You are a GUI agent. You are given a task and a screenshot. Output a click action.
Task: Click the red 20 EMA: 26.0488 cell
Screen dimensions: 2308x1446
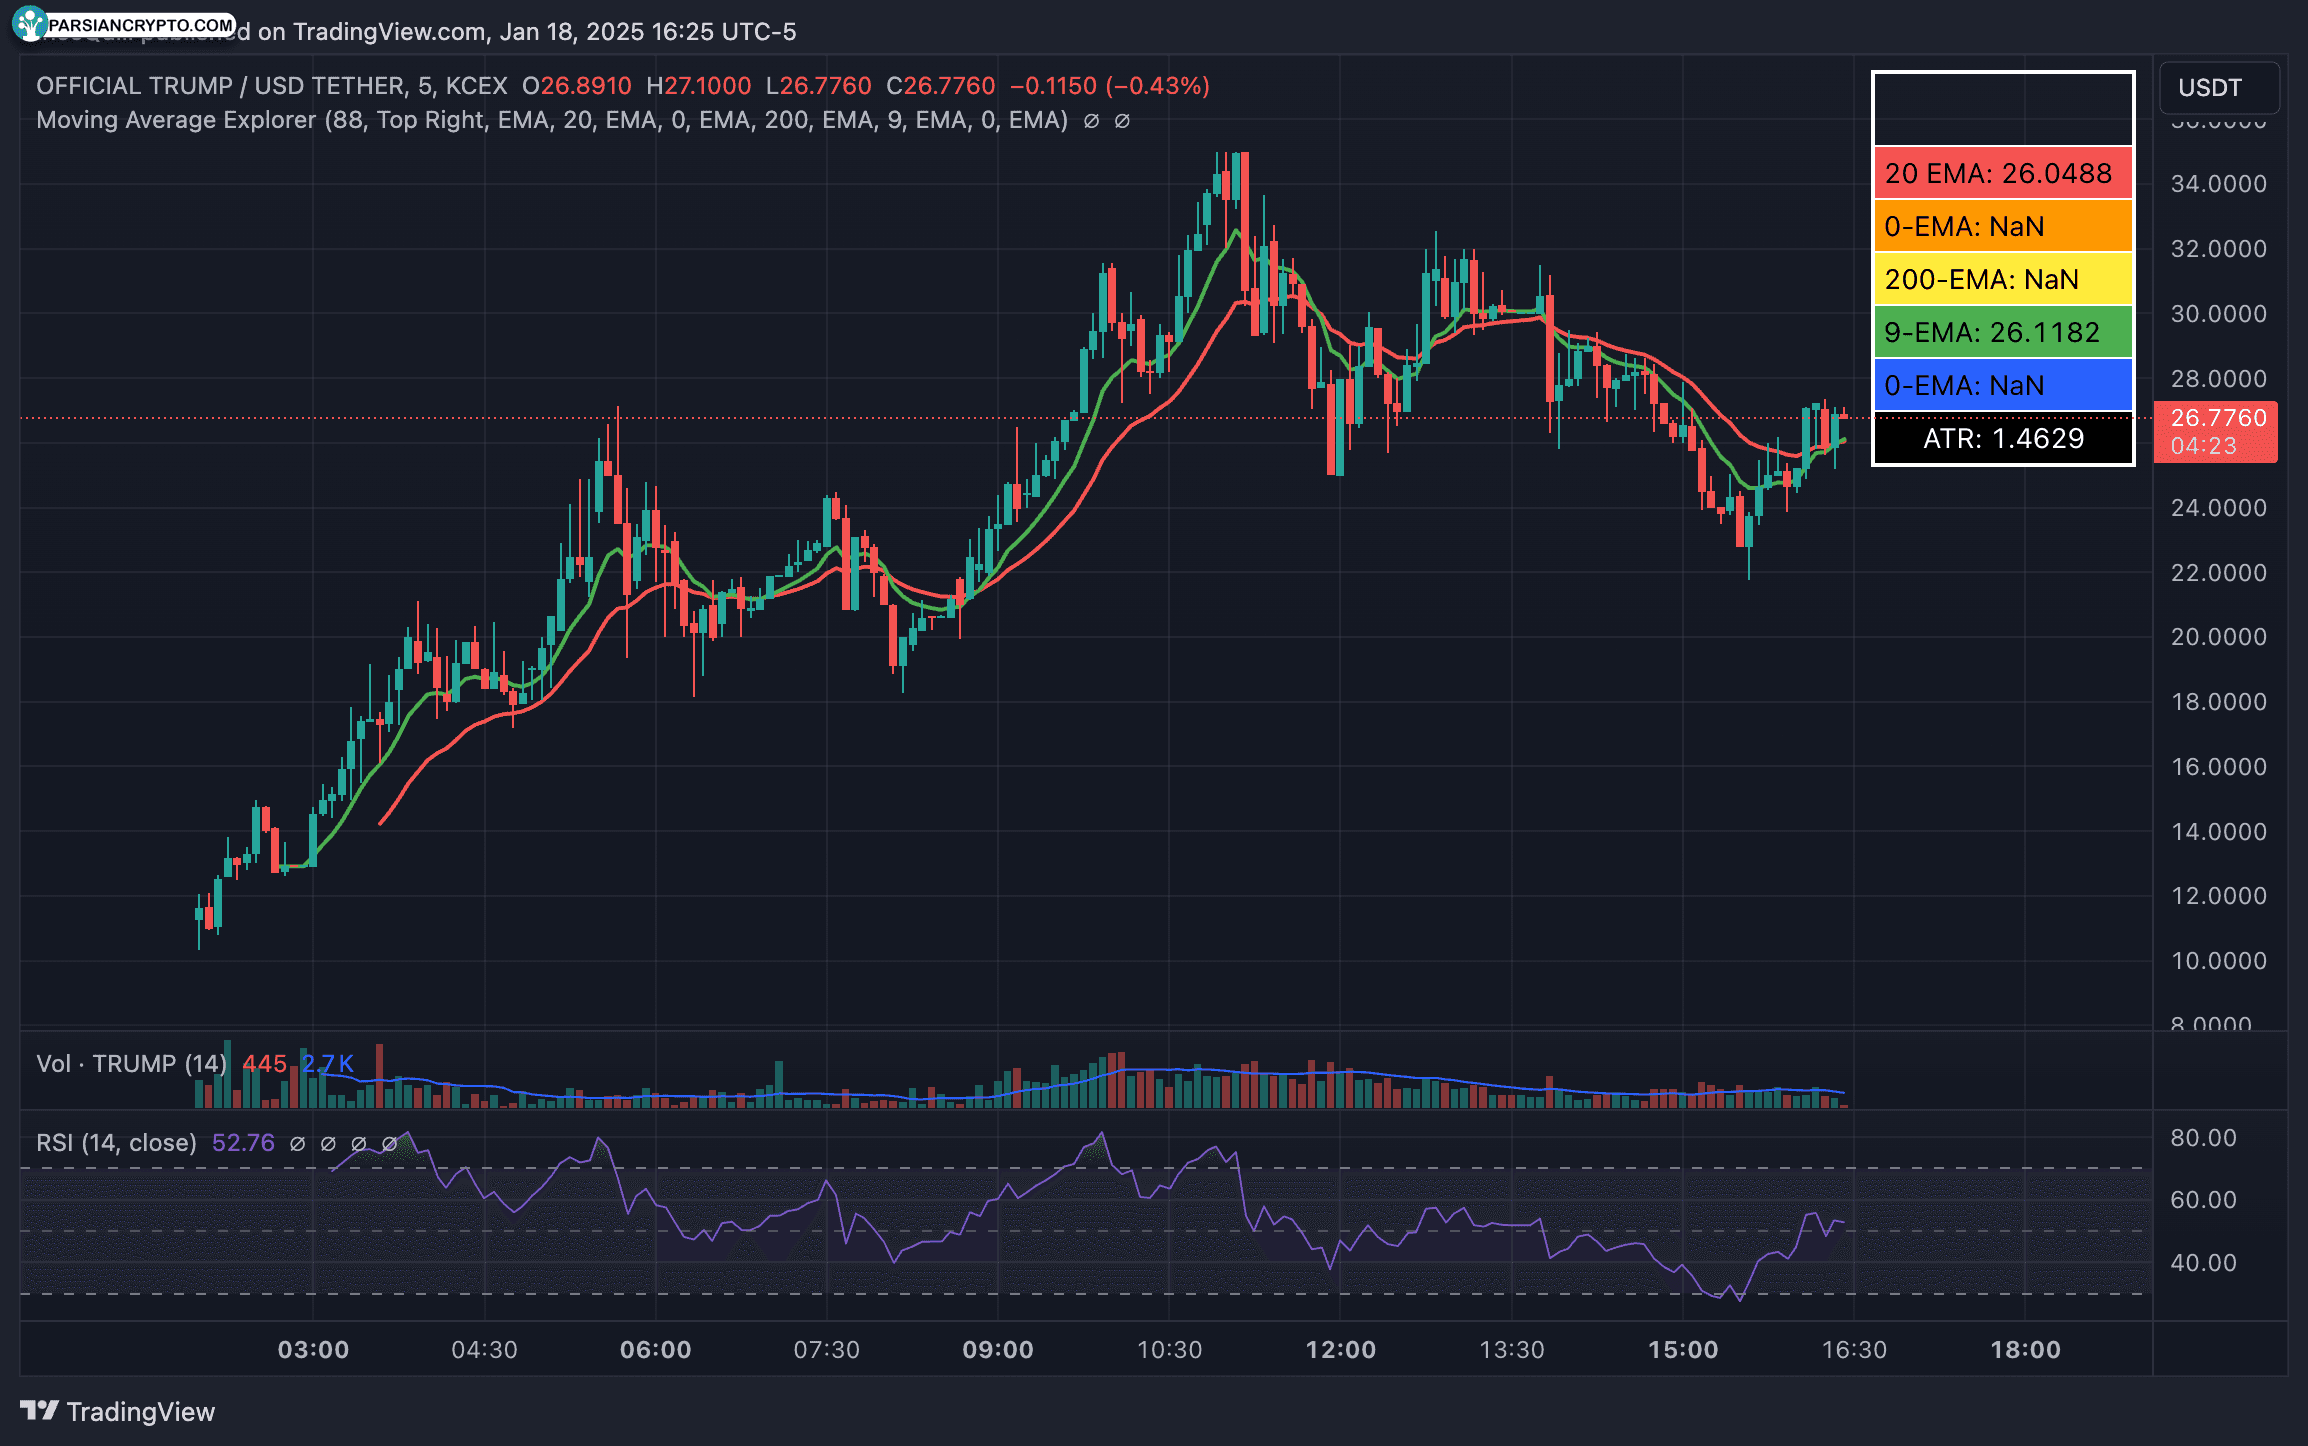pos(2003,173)
